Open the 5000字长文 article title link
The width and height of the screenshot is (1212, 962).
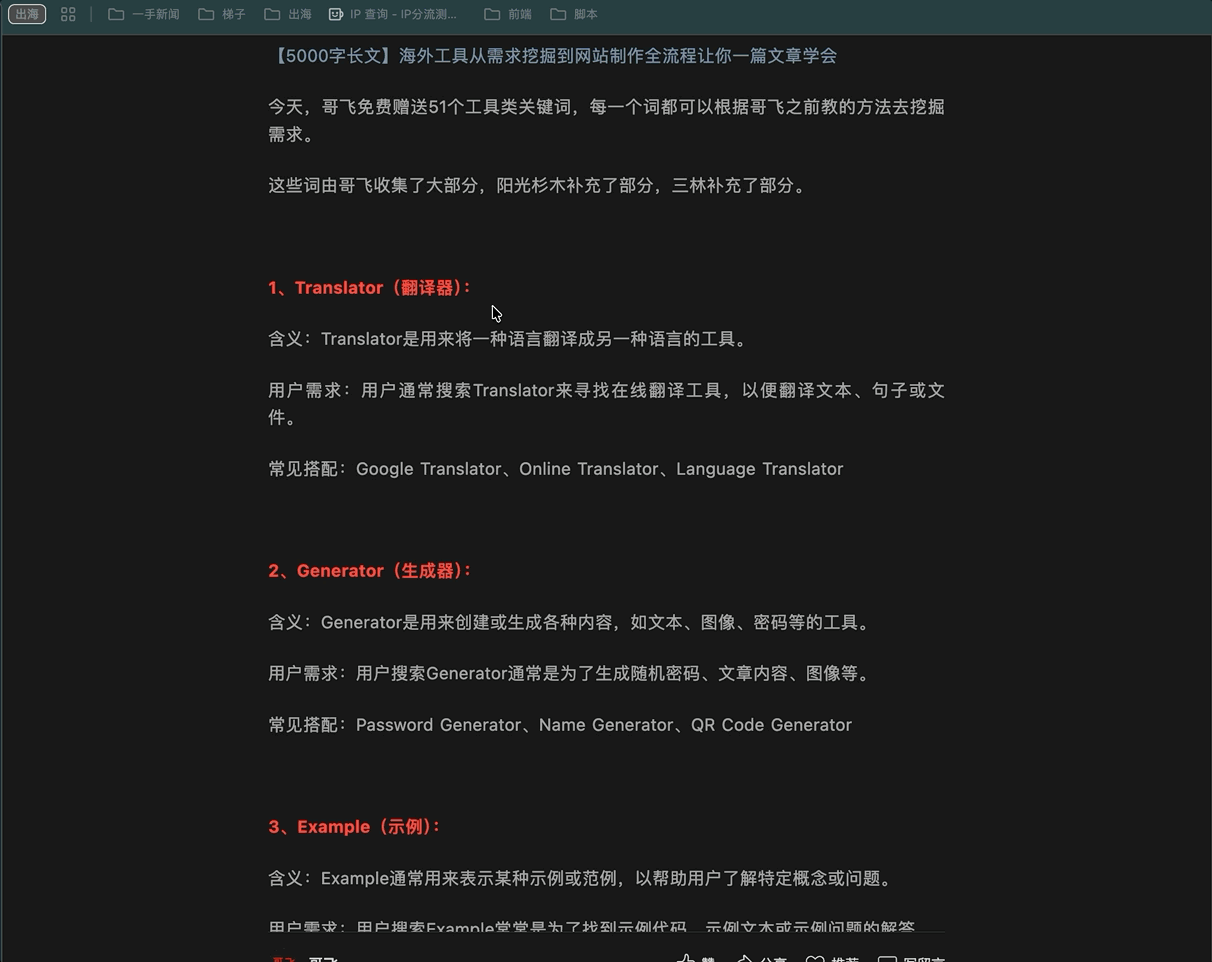553,56
